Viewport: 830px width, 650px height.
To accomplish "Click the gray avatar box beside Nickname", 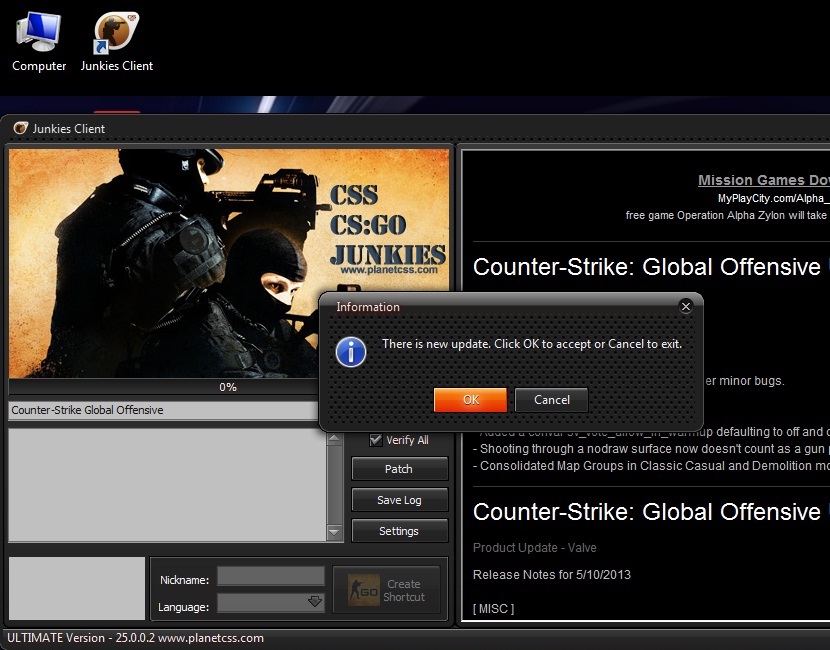I will (x=77, y=588).
